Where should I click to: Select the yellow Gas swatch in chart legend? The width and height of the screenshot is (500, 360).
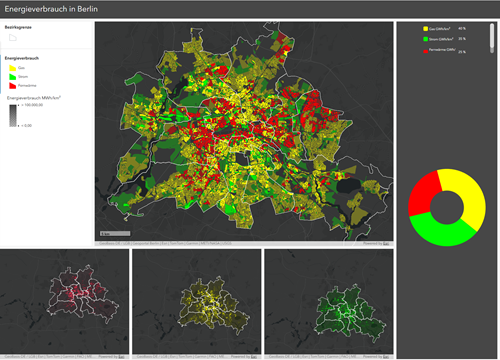pos(425,29)
